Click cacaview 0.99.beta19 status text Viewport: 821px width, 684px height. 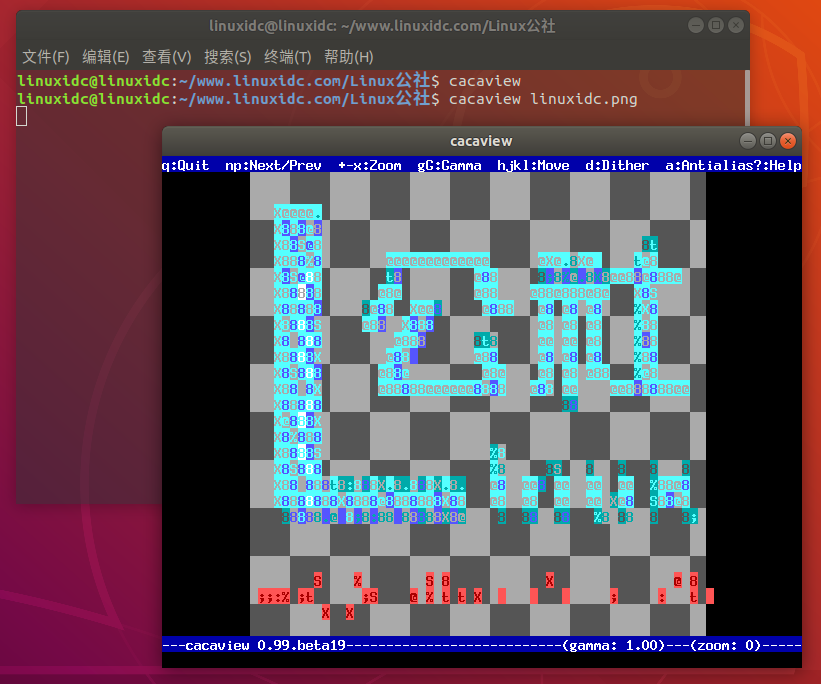coord(265,645)
